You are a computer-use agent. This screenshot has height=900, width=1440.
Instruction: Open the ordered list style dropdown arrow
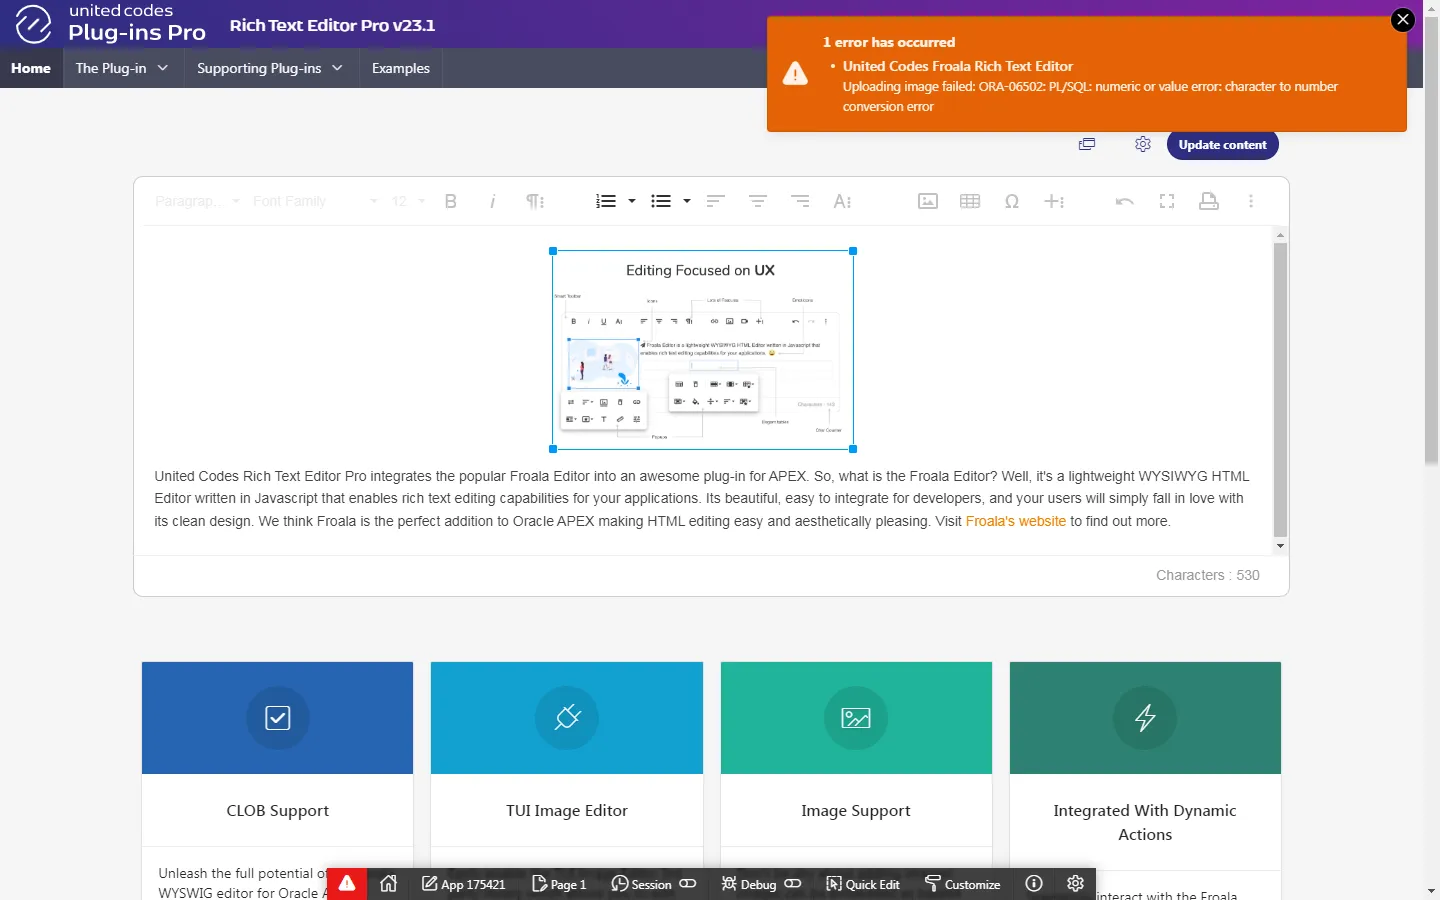point(632,201)
